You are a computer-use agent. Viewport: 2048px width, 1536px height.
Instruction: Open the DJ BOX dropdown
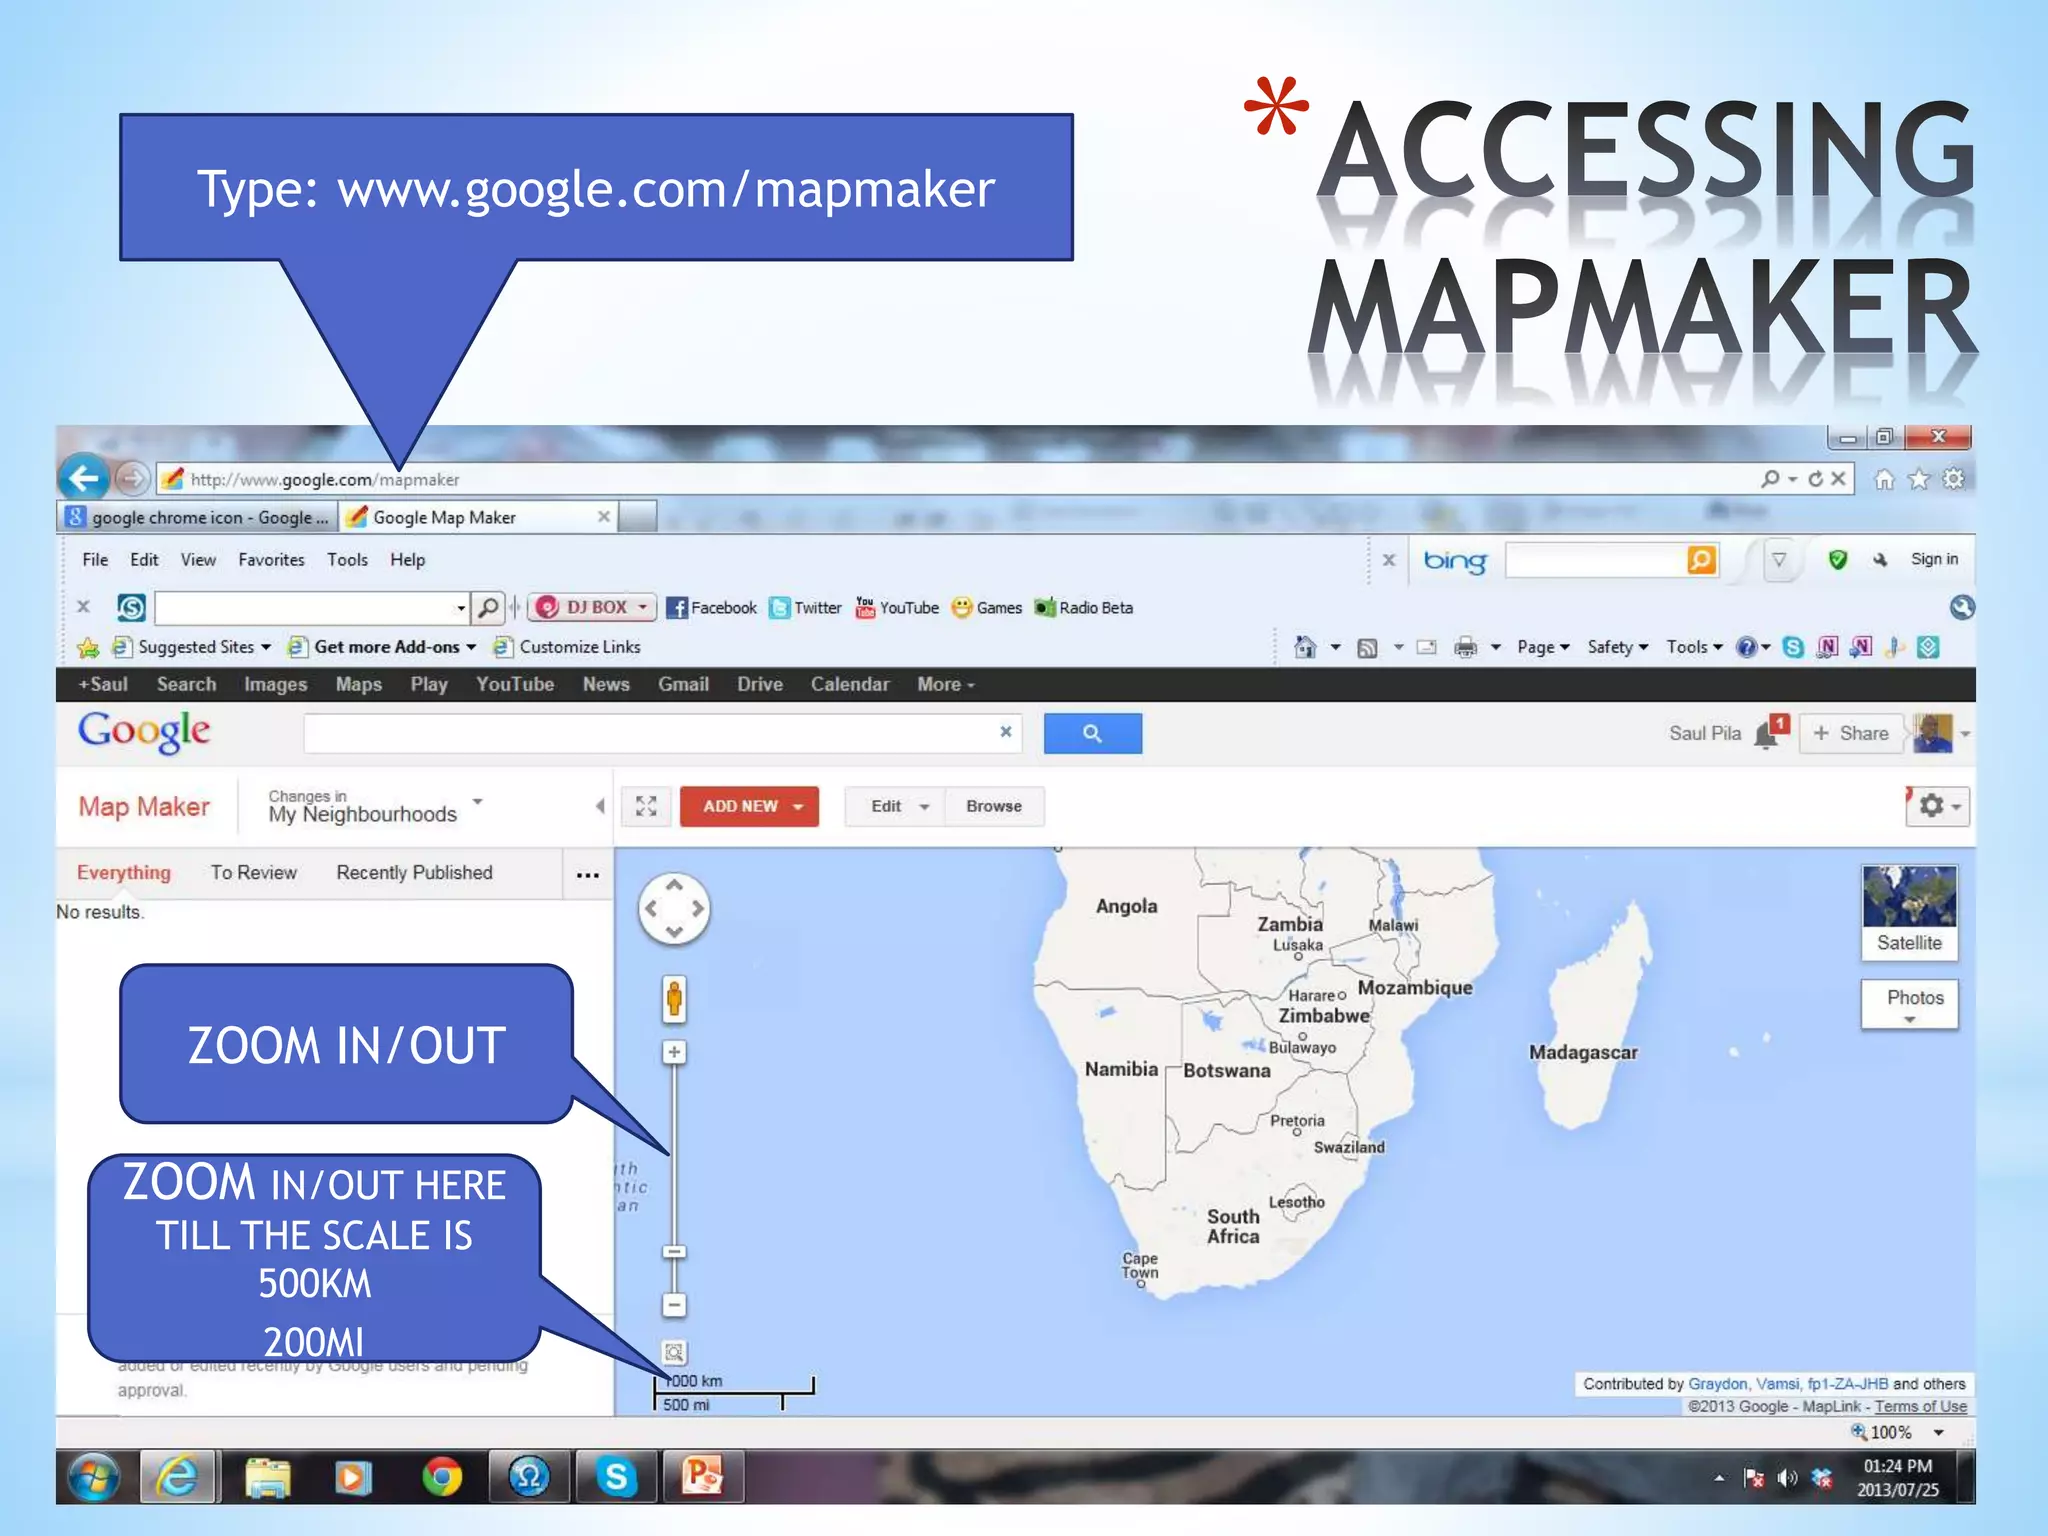[x=592, y=607]
